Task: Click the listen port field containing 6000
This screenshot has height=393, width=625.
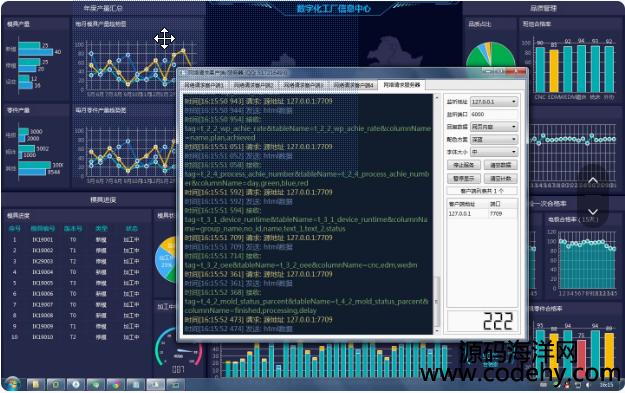Action: [494, 114]
